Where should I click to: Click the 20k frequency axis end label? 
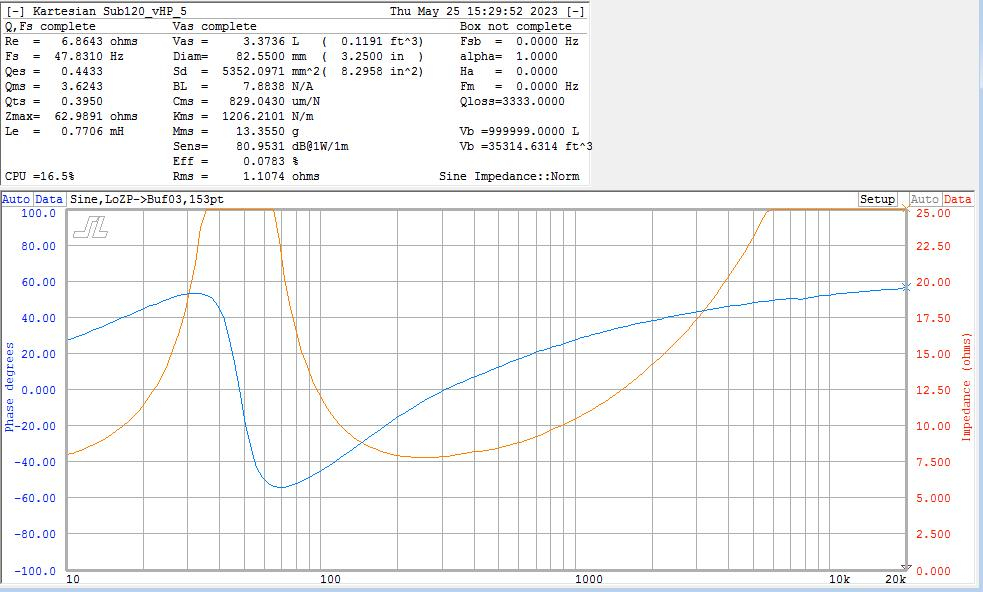[x=895, y=579]
